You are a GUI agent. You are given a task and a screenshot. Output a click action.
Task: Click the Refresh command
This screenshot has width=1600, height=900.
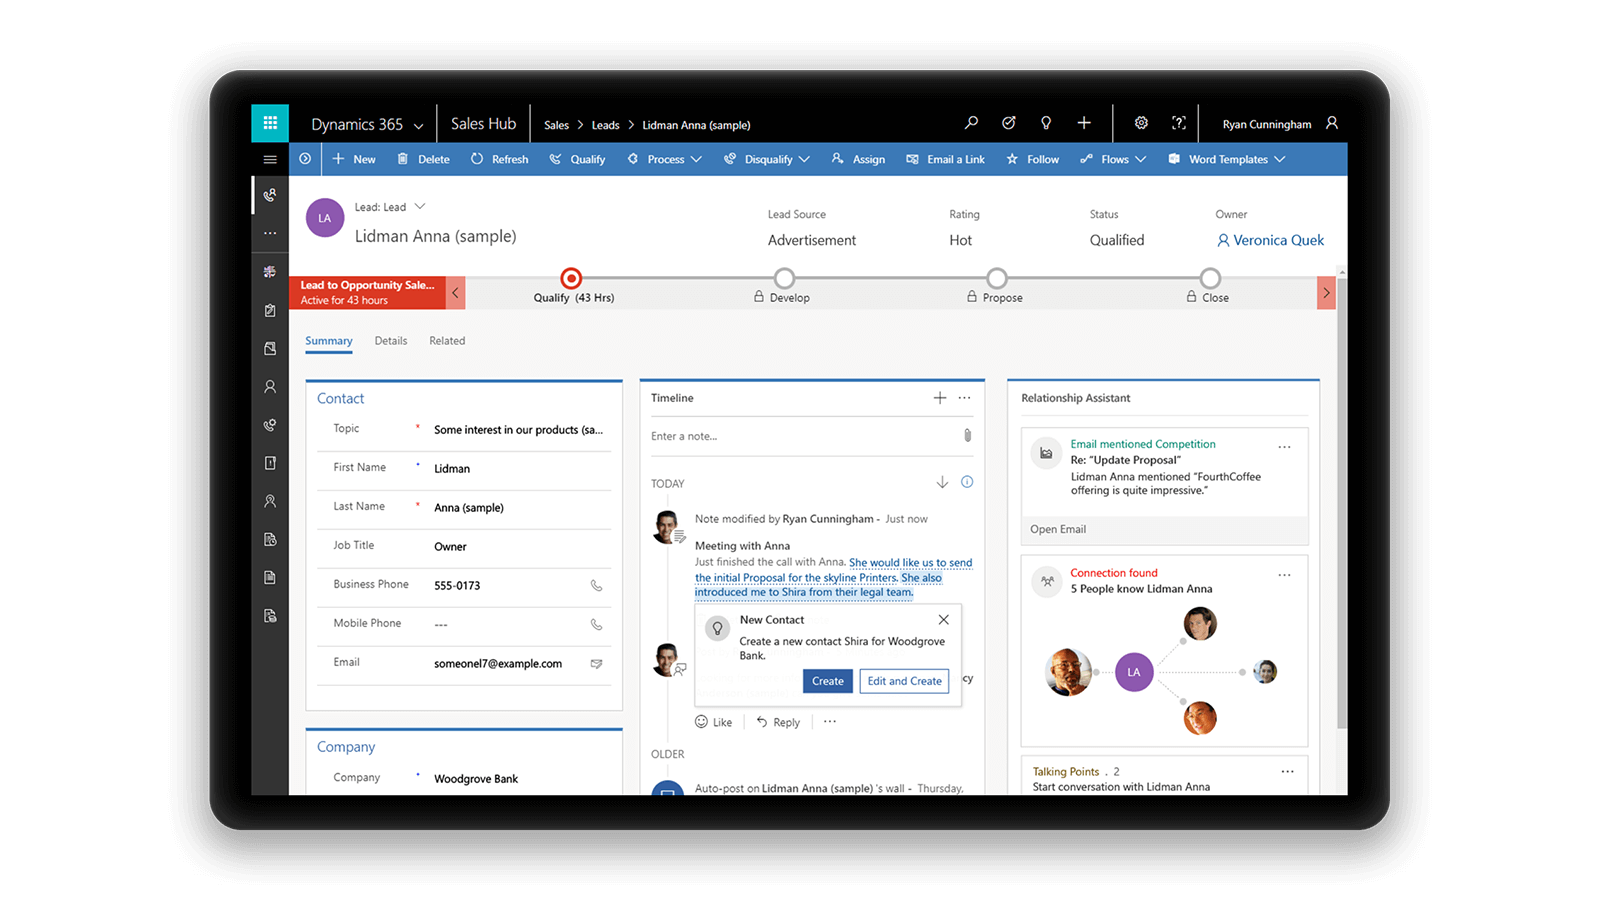pos(499,159)
